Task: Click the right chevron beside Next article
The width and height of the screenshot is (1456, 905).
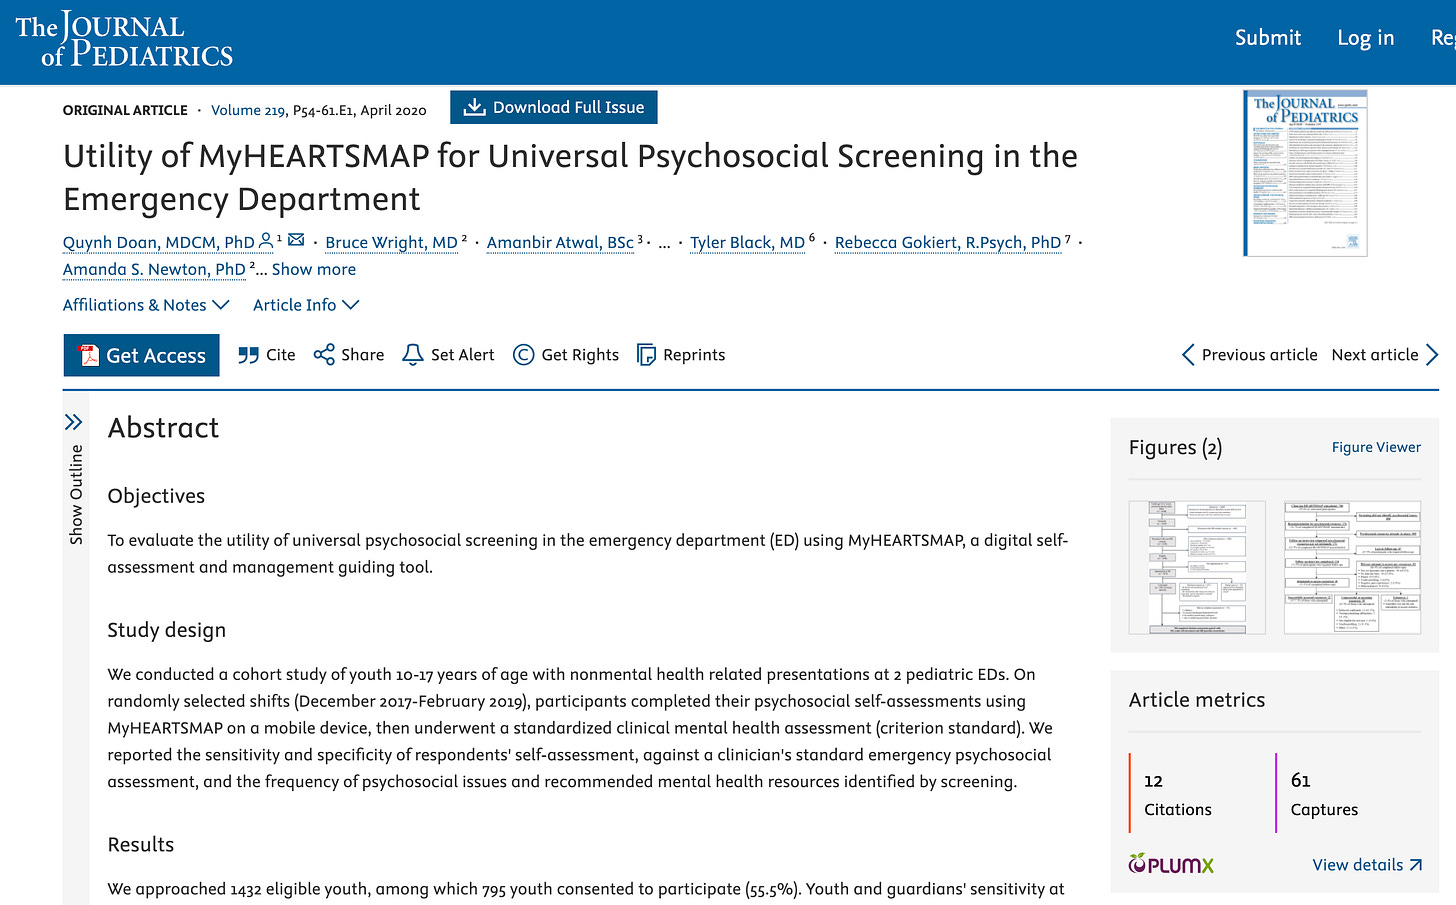Action: 1432,355
